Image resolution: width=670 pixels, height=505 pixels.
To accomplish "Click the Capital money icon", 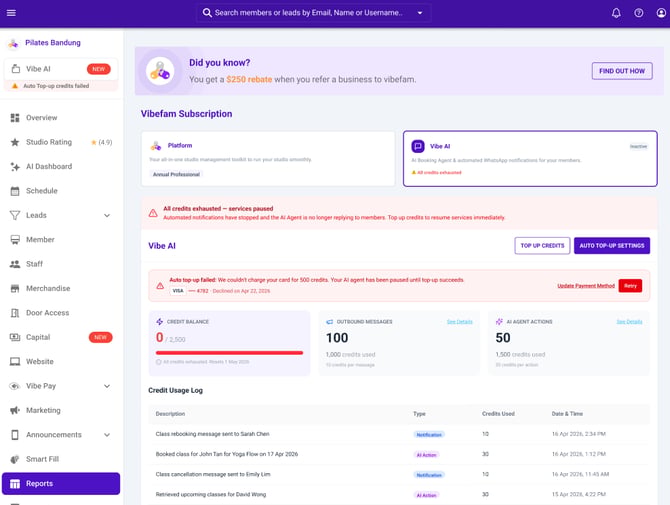I will tap(15, 337).
